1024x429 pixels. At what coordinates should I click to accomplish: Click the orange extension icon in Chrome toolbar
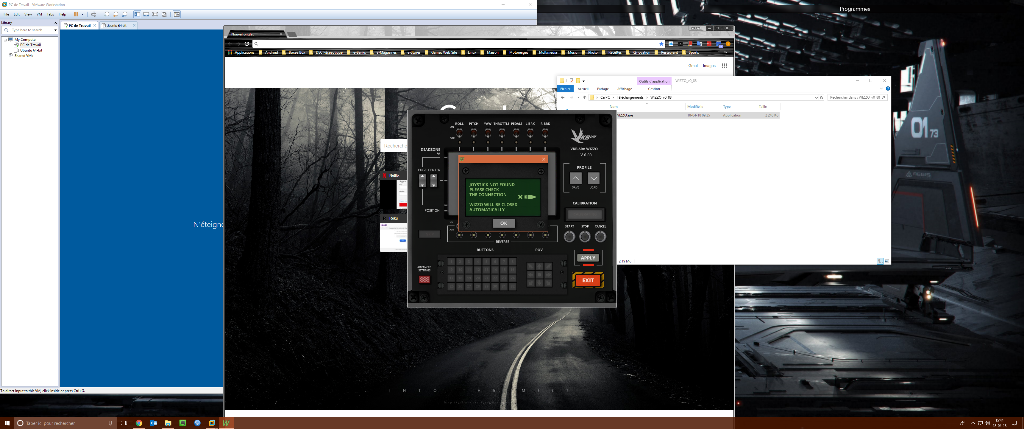pyautogui.click(x=728, y=44)
